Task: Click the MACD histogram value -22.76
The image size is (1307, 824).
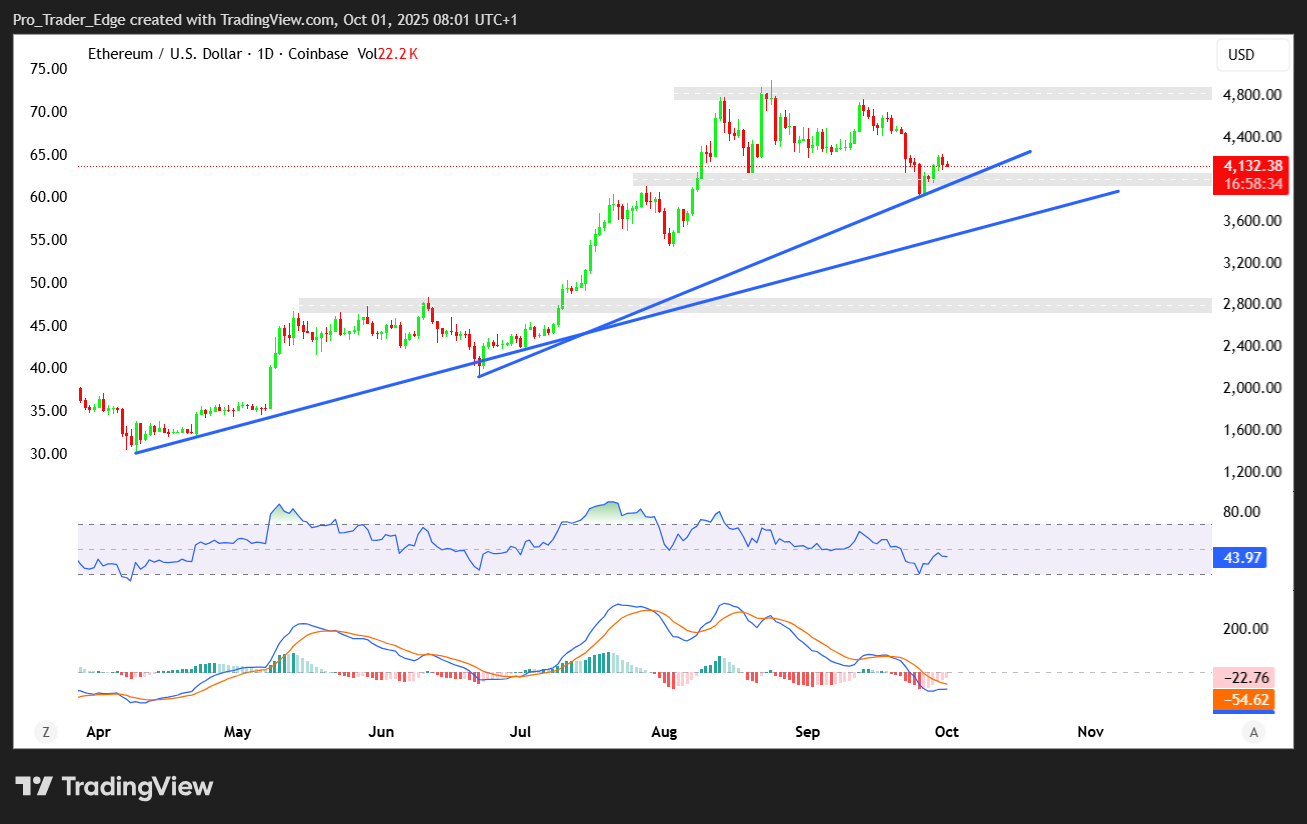Action: (1244, 677)
